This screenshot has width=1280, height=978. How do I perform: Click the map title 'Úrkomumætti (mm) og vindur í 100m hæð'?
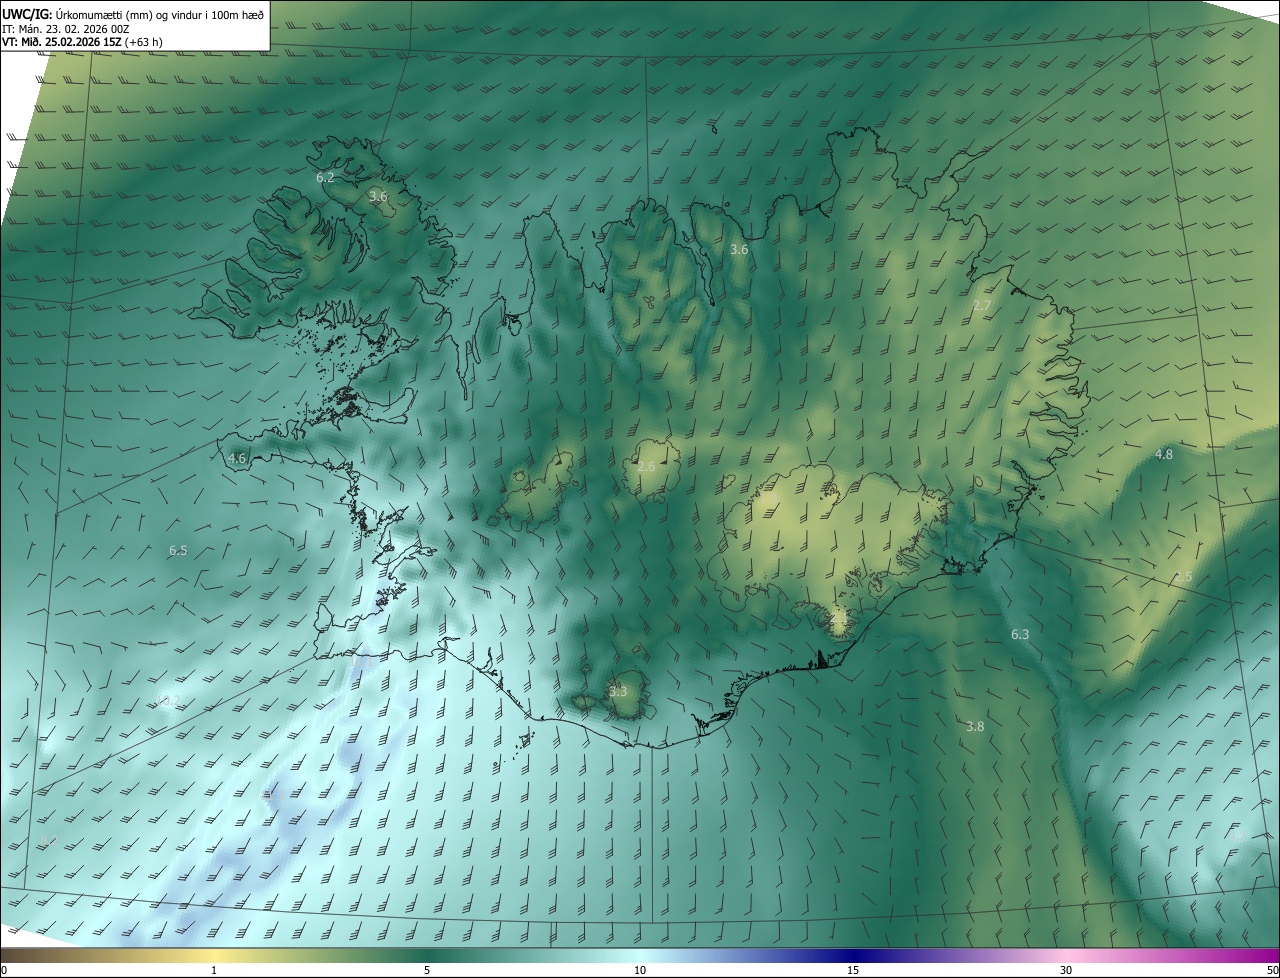click(x=160, y=15)
